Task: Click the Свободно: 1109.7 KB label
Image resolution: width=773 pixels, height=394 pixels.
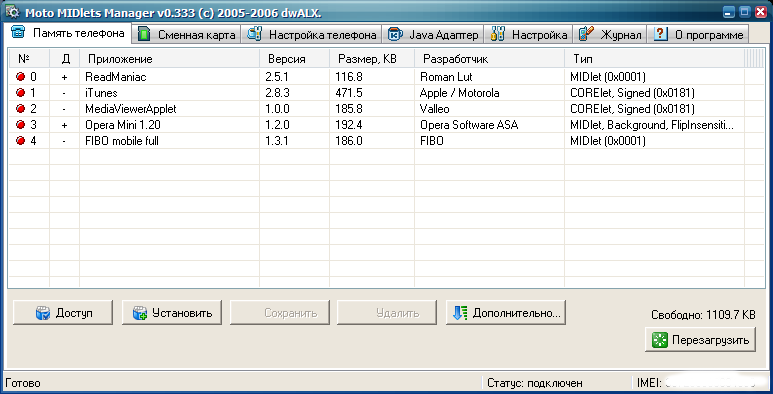Action: click(703, 315)
